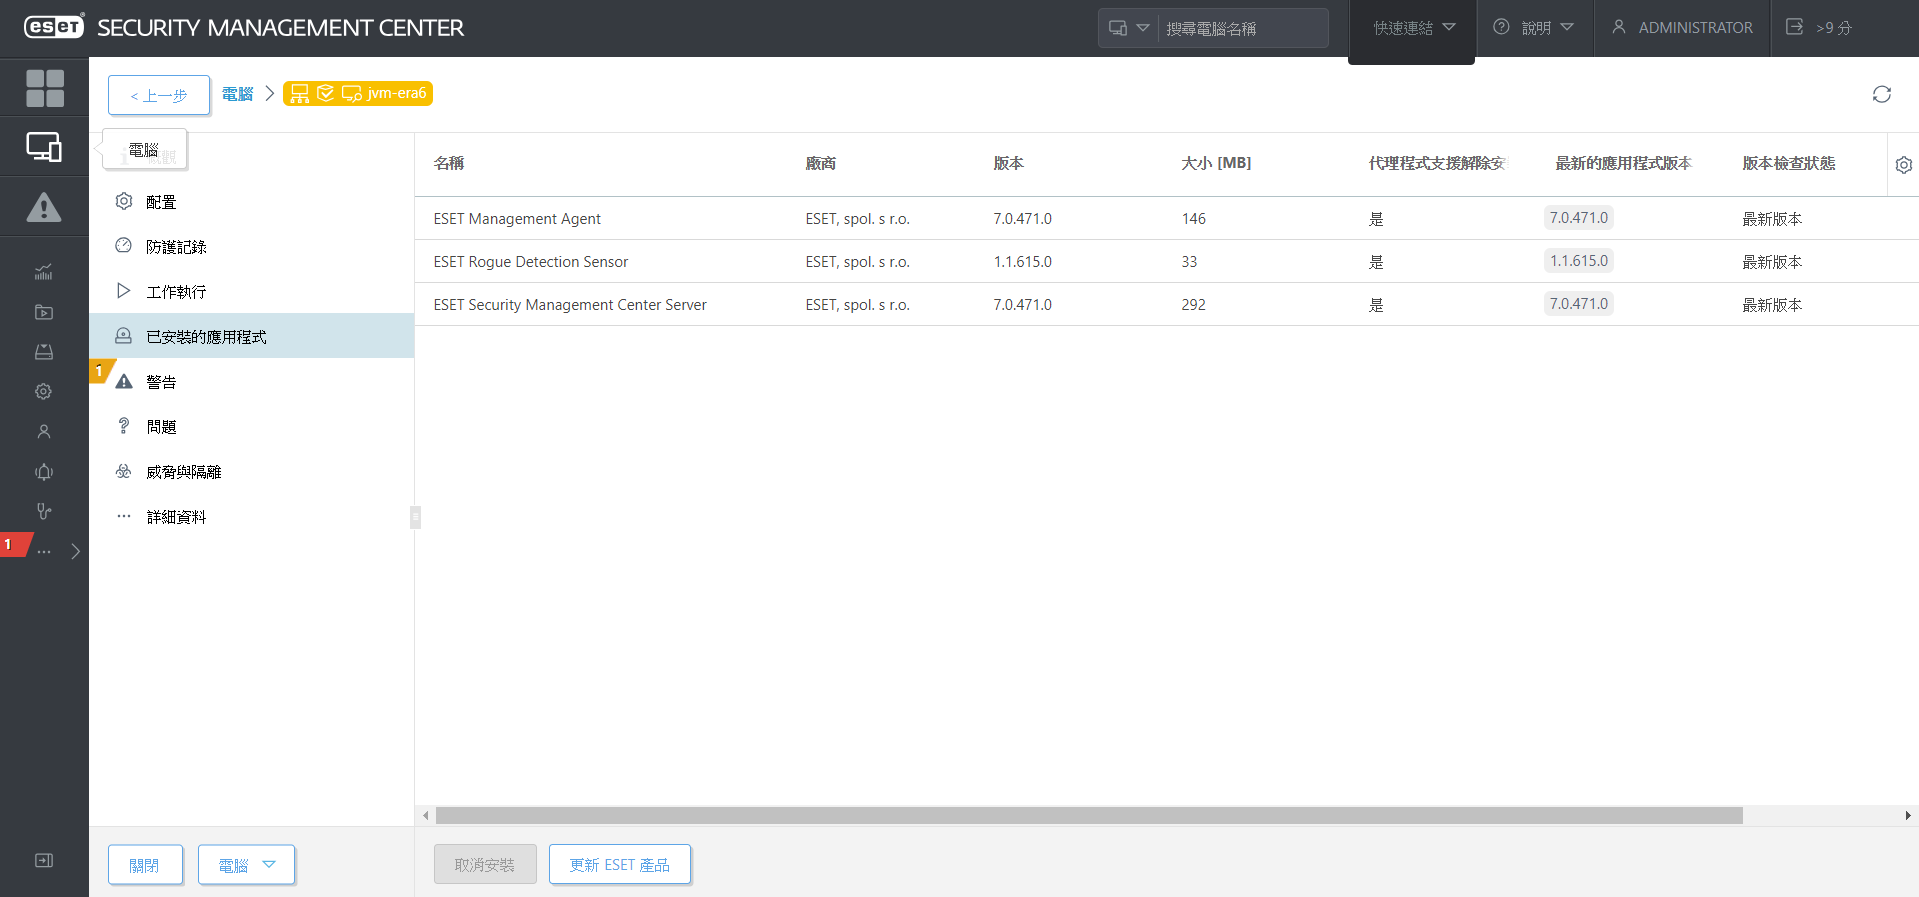
Task: Select 防護記錄 in the side menu
Action: coord(251,247)
